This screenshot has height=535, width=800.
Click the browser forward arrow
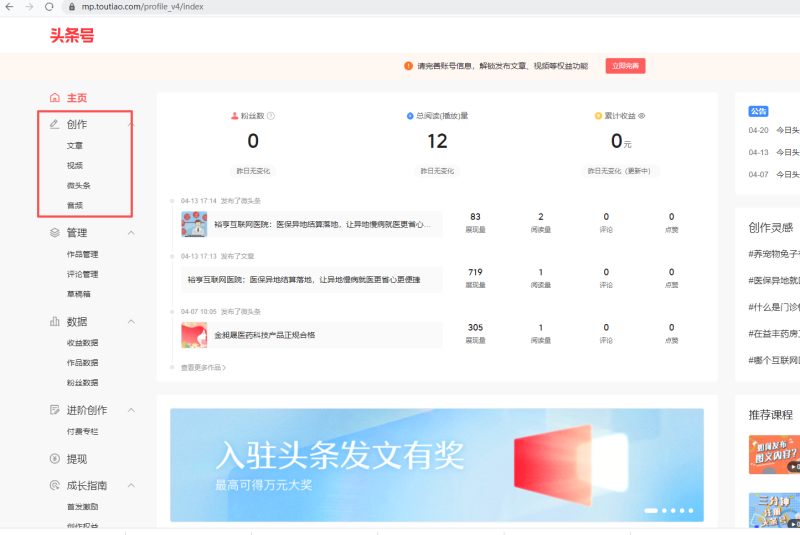coord(29,7)
